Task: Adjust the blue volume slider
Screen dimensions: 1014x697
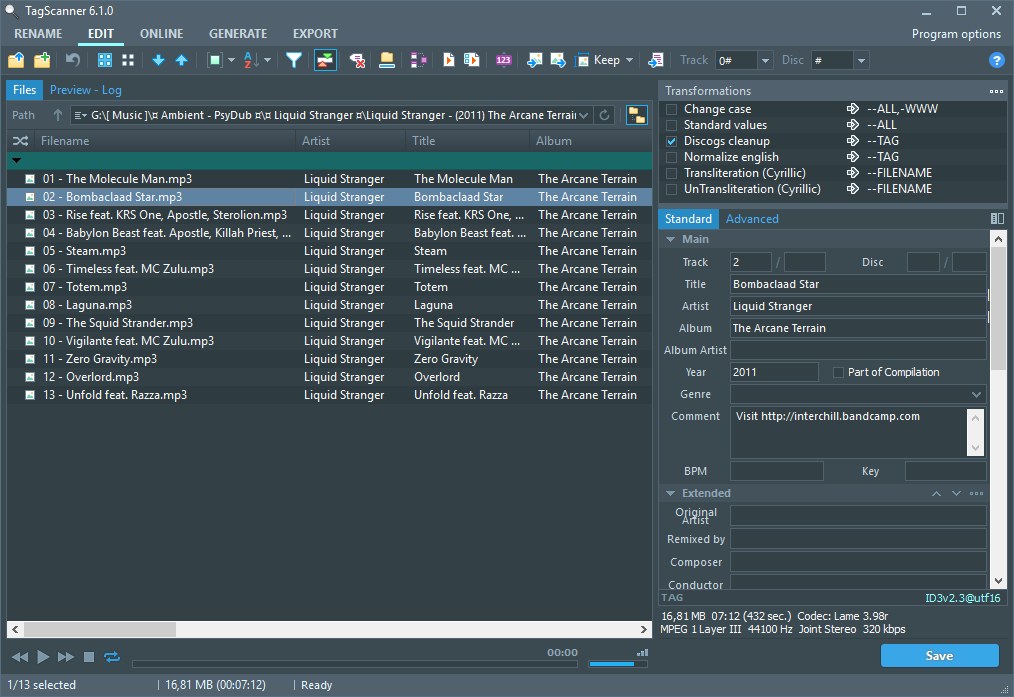Action: point(618,664)
